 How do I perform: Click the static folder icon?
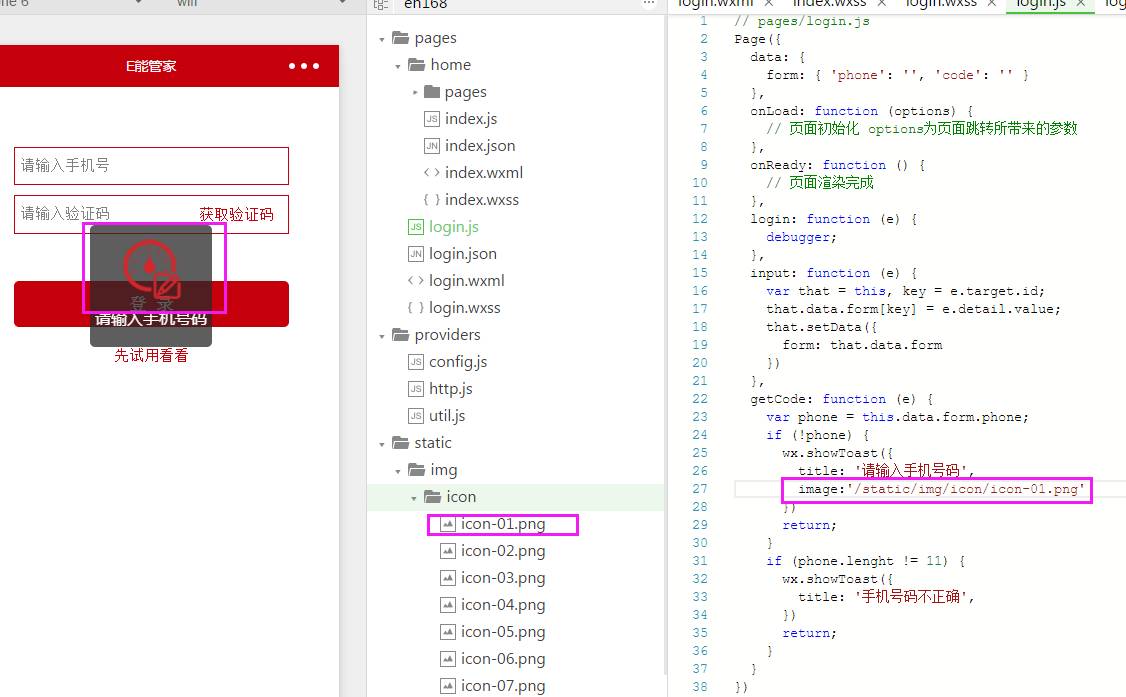(400, 443)
